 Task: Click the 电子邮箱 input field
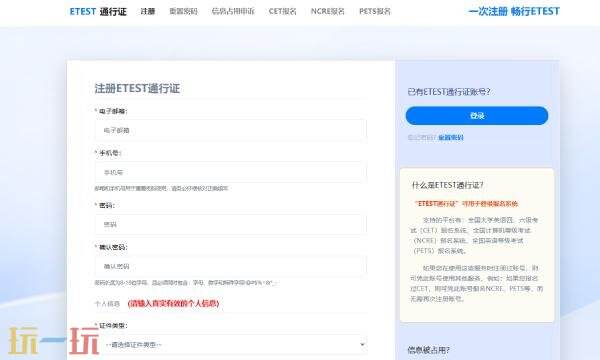point(231,130)
